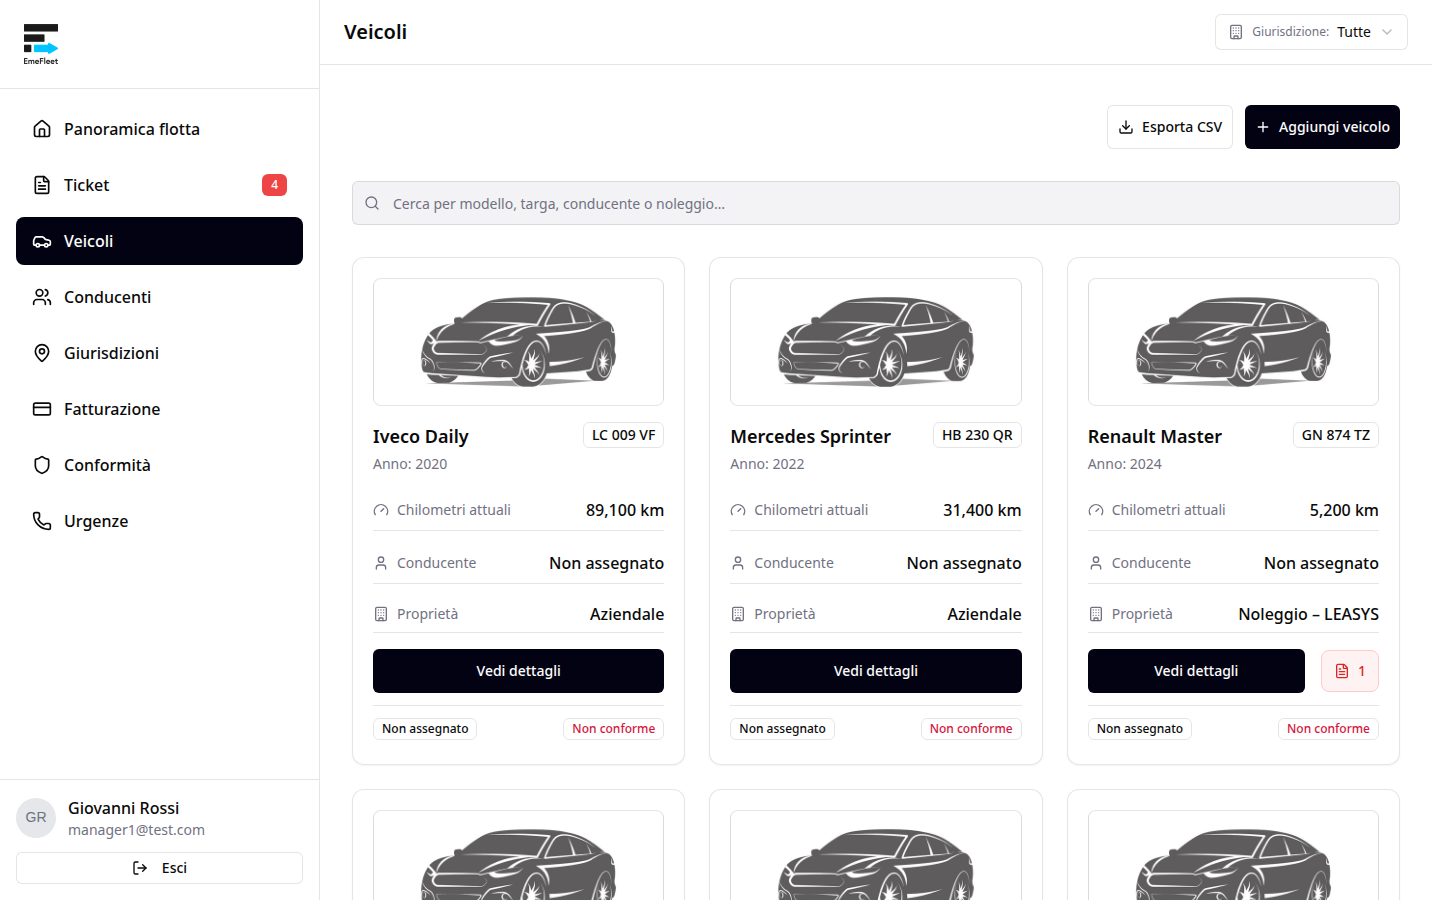Click the Noleggio – LEASYS ownership value

1308,614
